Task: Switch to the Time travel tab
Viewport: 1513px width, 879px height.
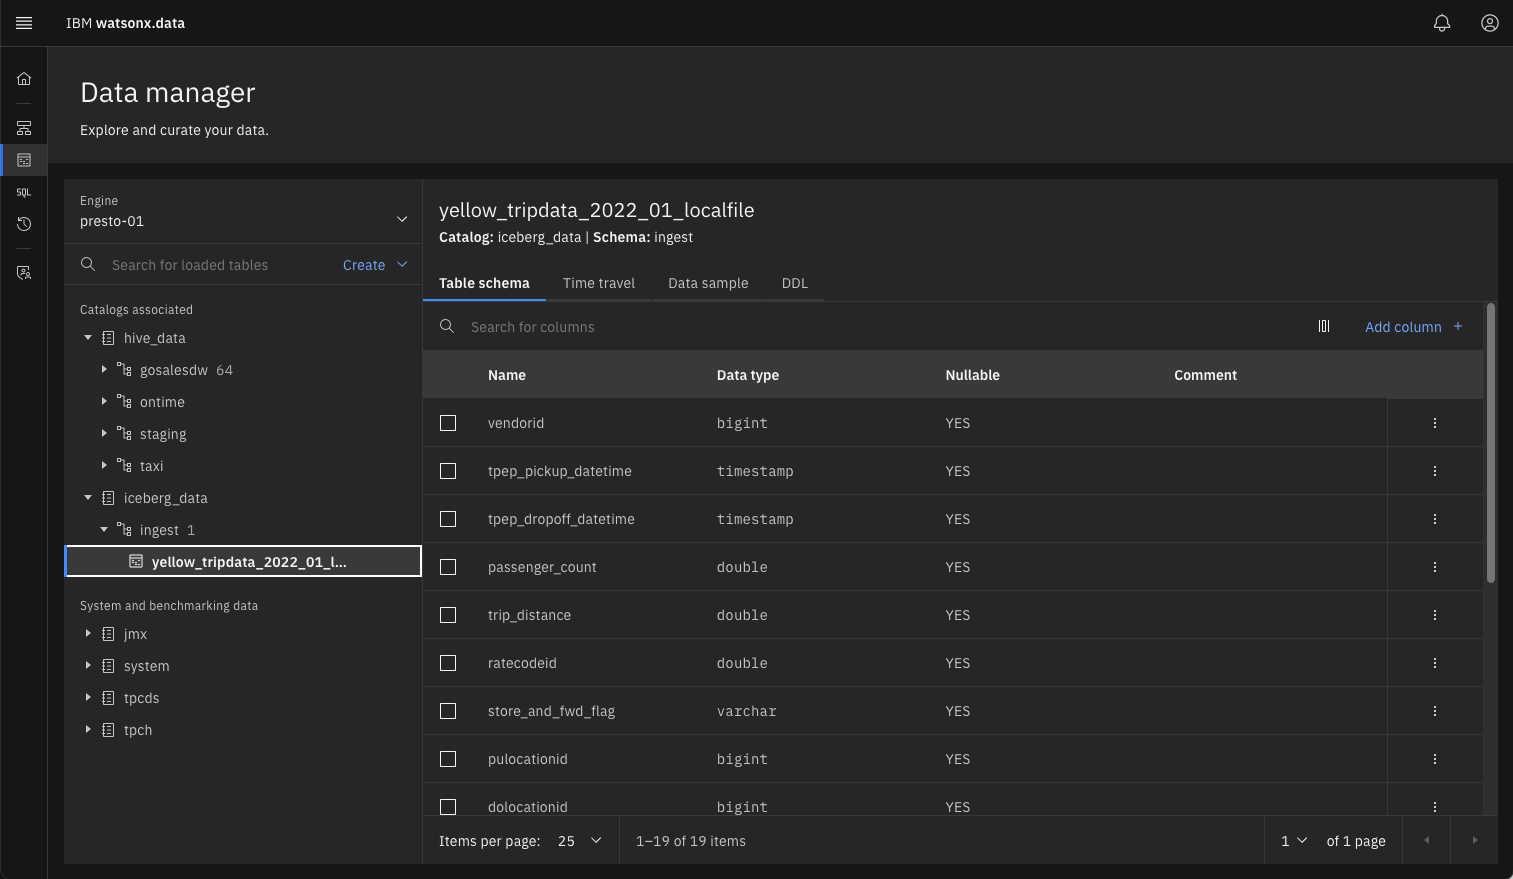Action: tap(599, 283)
